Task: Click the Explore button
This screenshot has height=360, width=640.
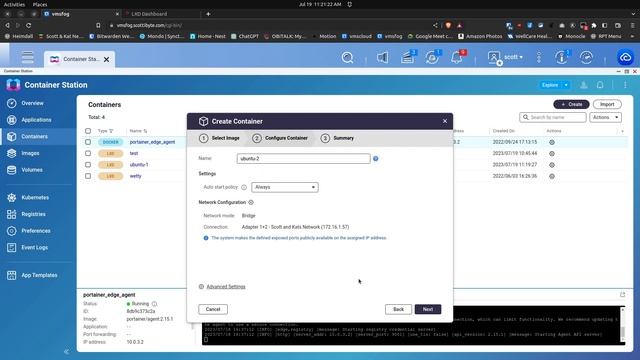Action: (x=550, y=85)
